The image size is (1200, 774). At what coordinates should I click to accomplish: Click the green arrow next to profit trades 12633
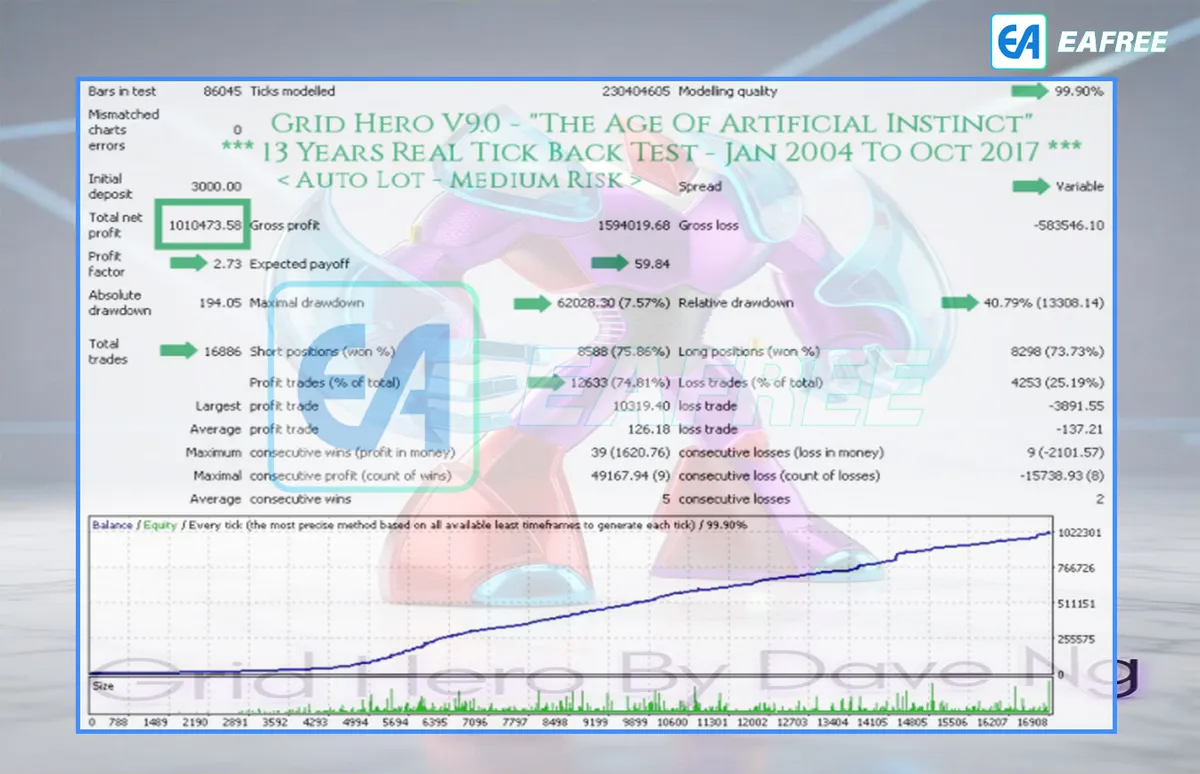tap(546, 381)
